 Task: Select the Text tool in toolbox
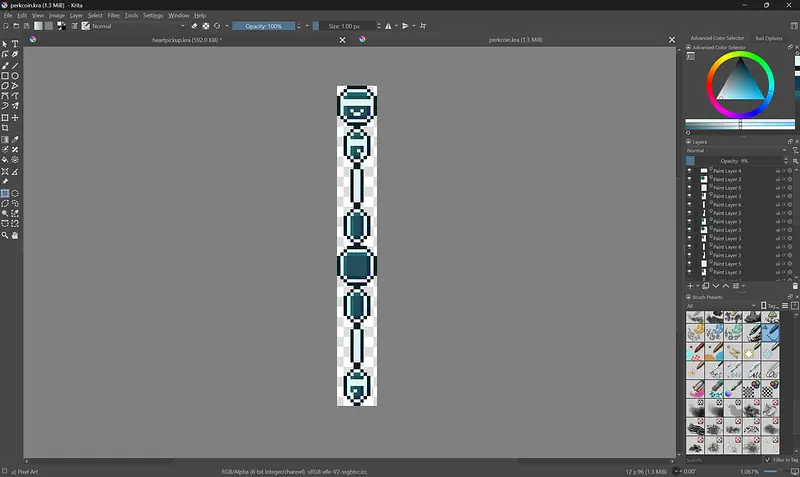pos(15,44)
